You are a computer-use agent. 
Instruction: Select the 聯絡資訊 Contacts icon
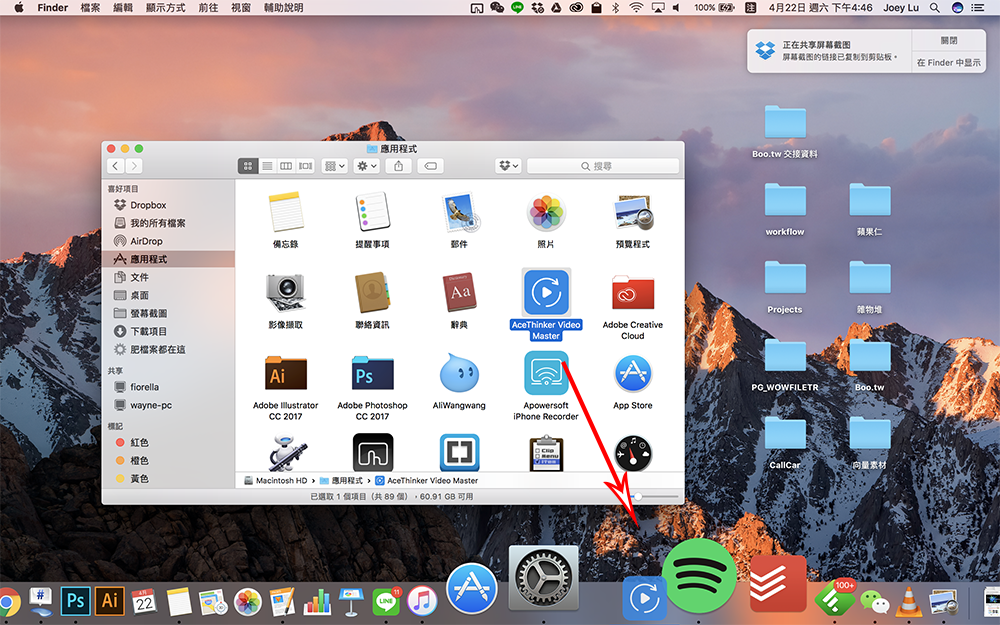(372, 293)
